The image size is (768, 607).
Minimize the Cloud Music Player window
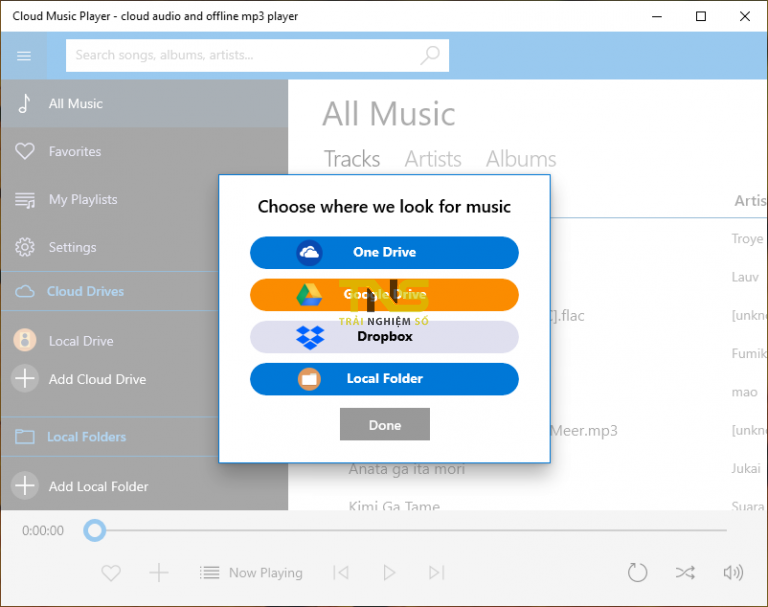coord(657,16)
